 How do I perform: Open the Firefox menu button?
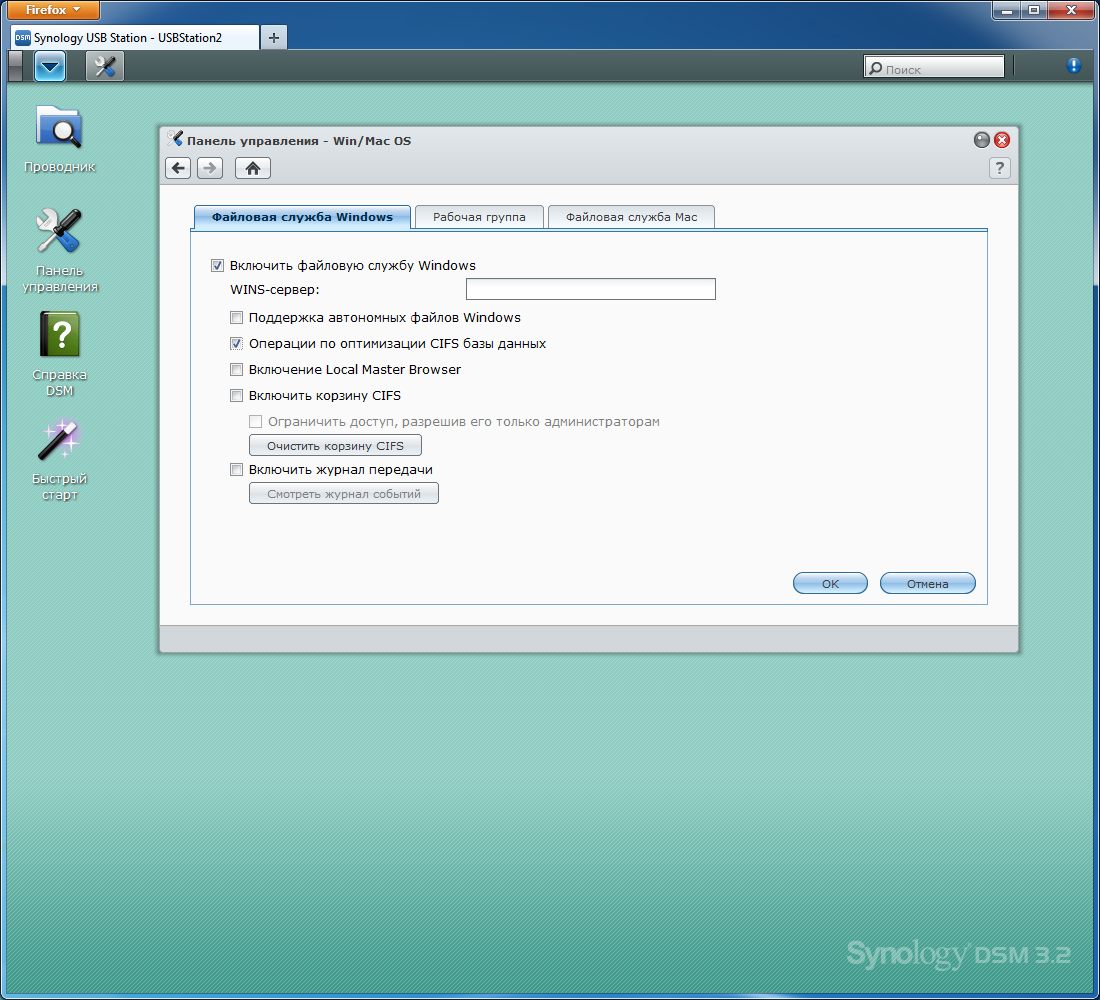[53, 10]
